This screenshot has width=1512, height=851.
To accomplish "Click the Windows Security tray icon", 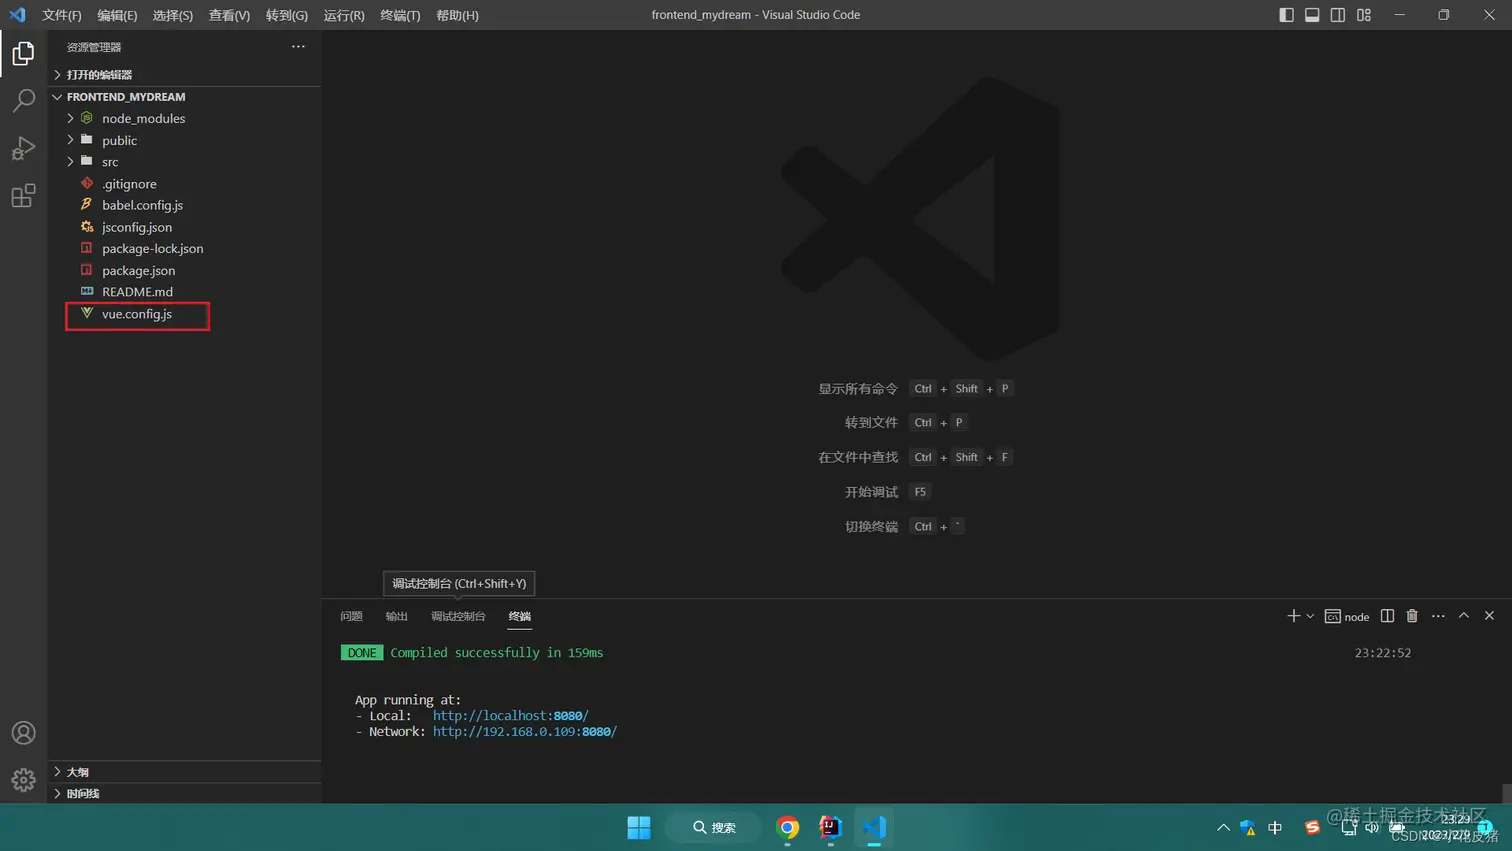I will pyautogui.click(x=1248, y=827).
